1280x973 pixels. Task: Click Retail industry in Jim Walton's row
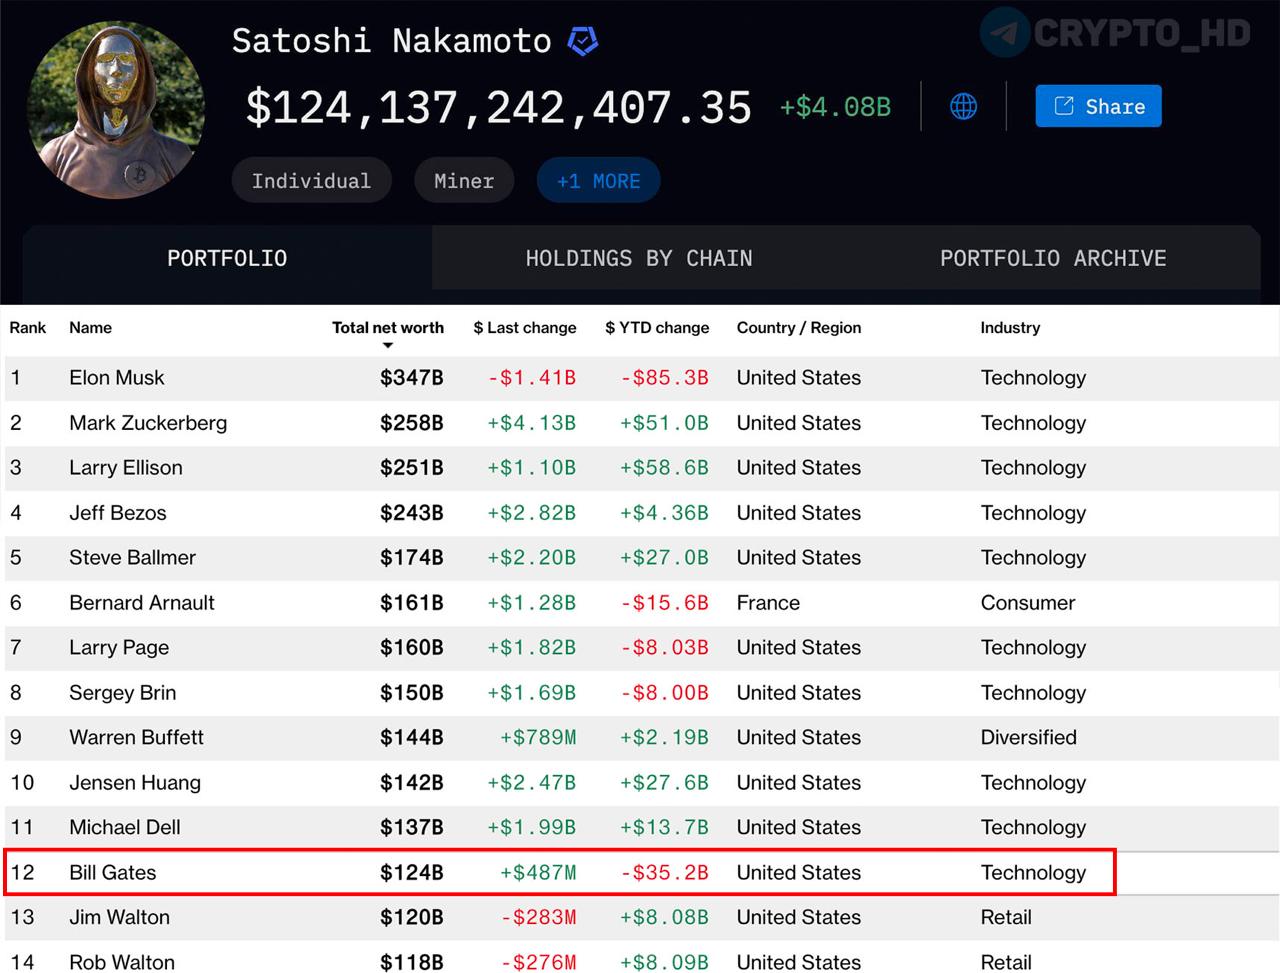pos(1006,918)
